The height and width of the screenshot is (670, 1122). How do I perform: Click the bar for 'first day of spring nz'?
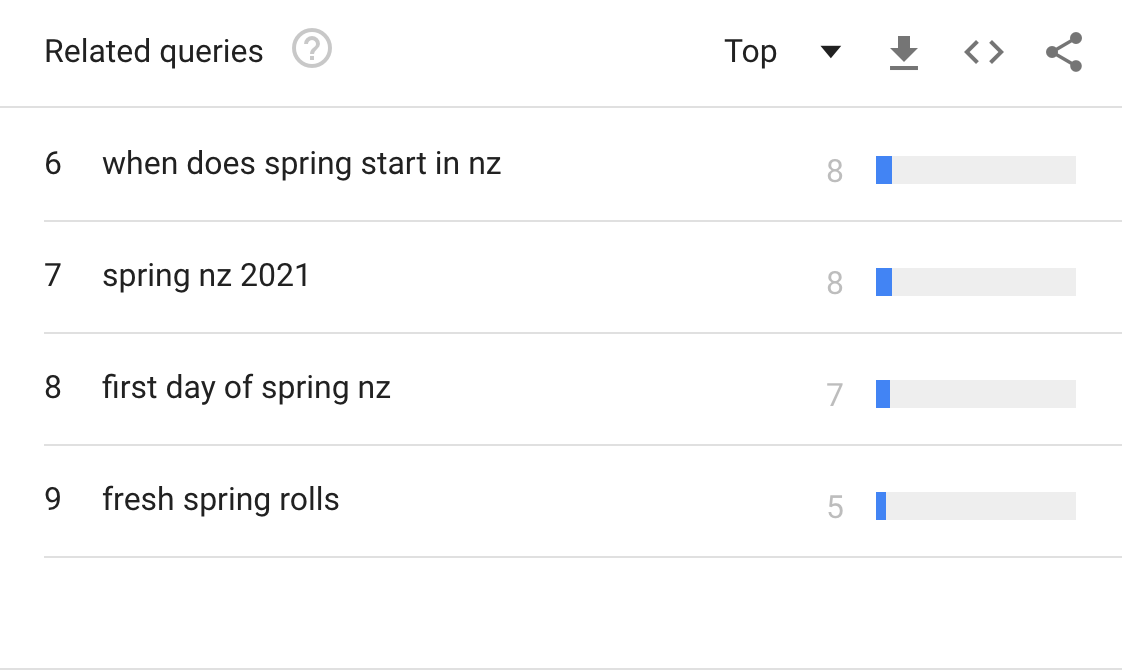click(x=975, y=394)
